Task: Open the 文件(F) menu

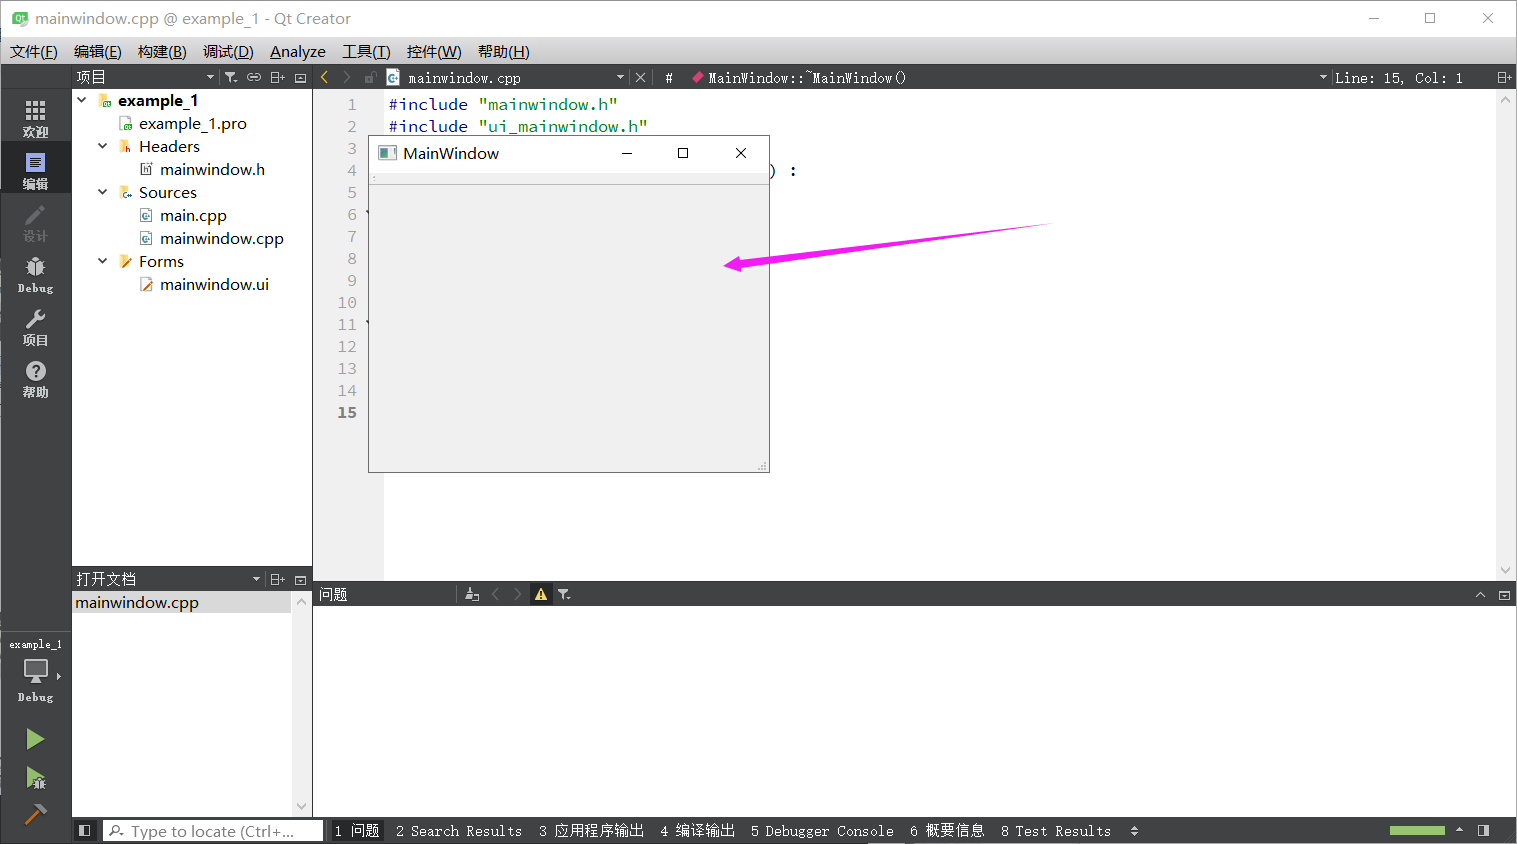Action: click(x=34, y=51)
